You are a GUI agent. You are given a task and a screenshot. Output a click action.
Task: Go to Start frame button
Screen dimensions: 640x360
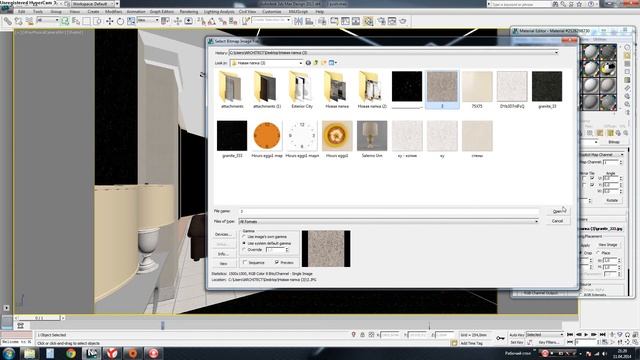[570, 335]
